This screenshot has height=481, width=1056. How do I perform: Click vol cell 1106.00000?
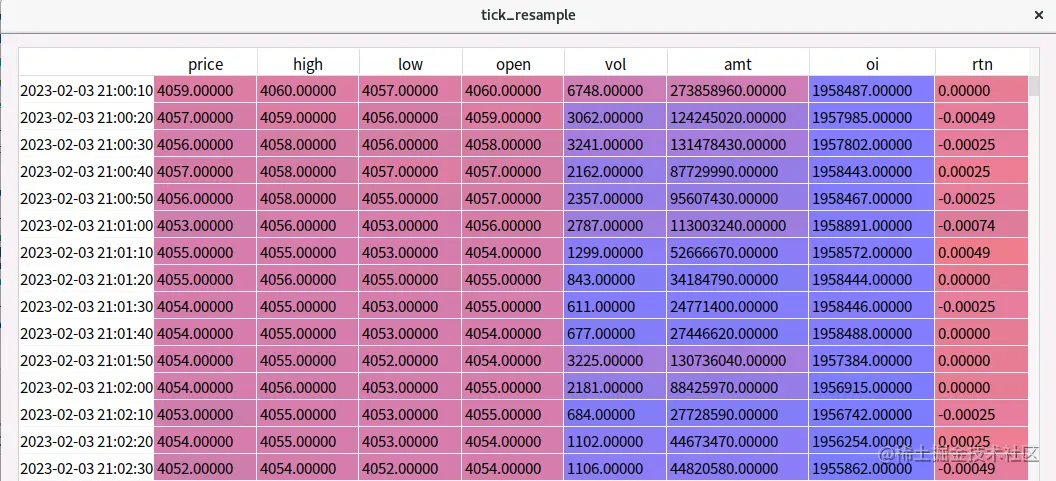point(616,468)
